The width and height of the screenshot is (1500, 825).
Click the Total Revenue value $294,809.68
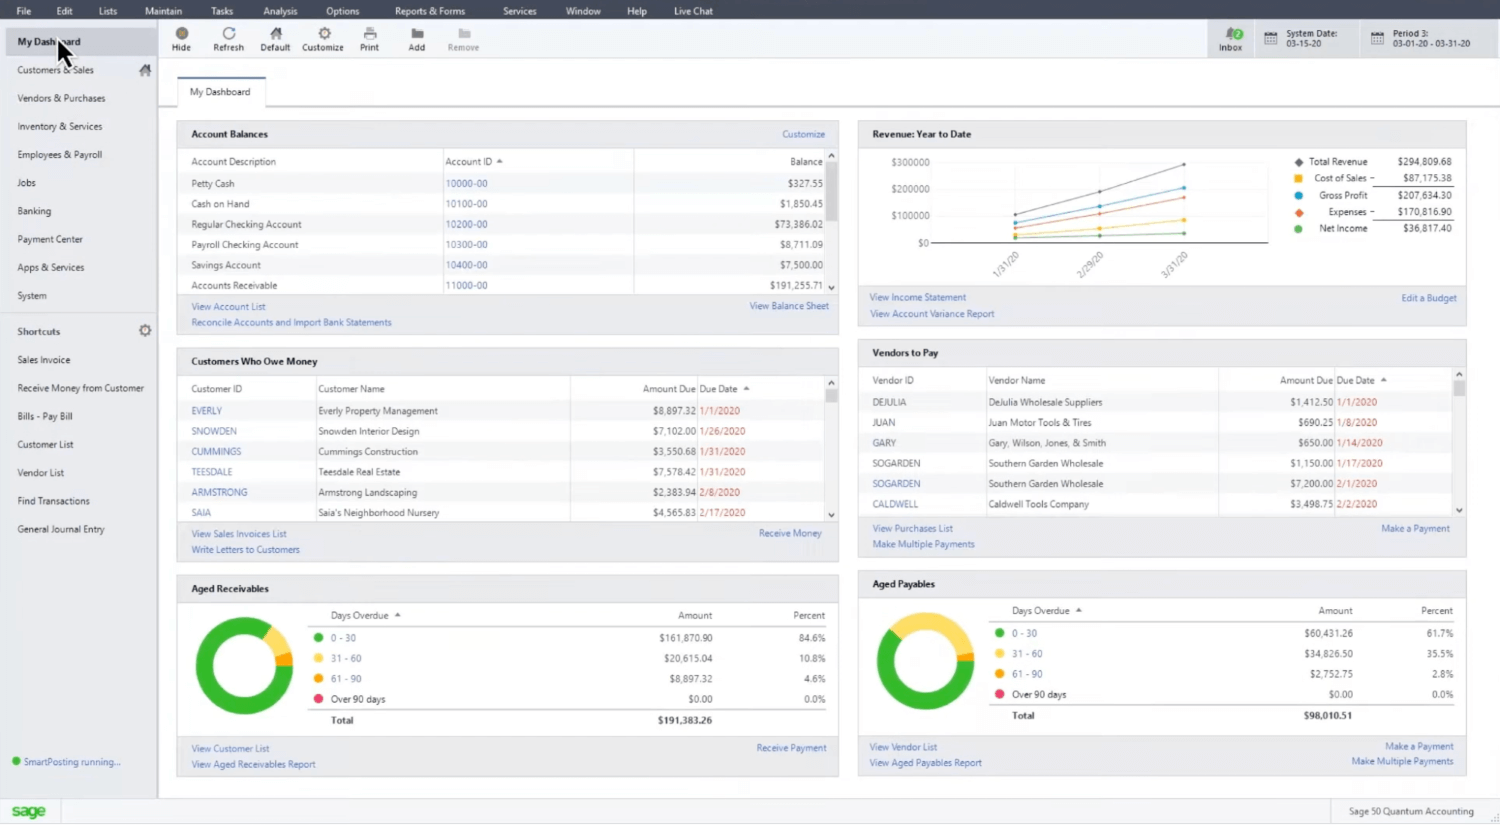coord(1424,161)
